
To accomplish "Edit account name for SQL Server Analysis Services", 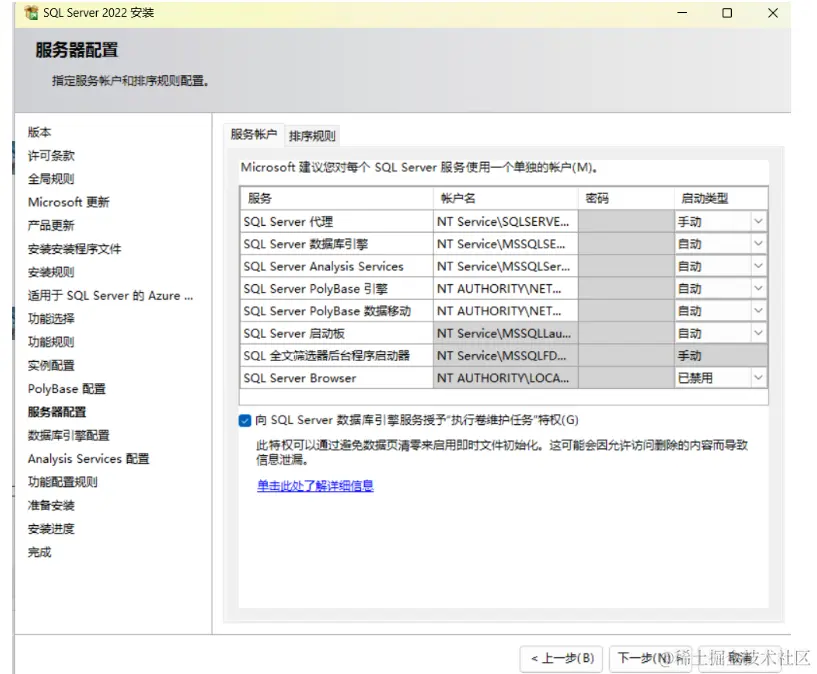I will (x=505, y=266).
